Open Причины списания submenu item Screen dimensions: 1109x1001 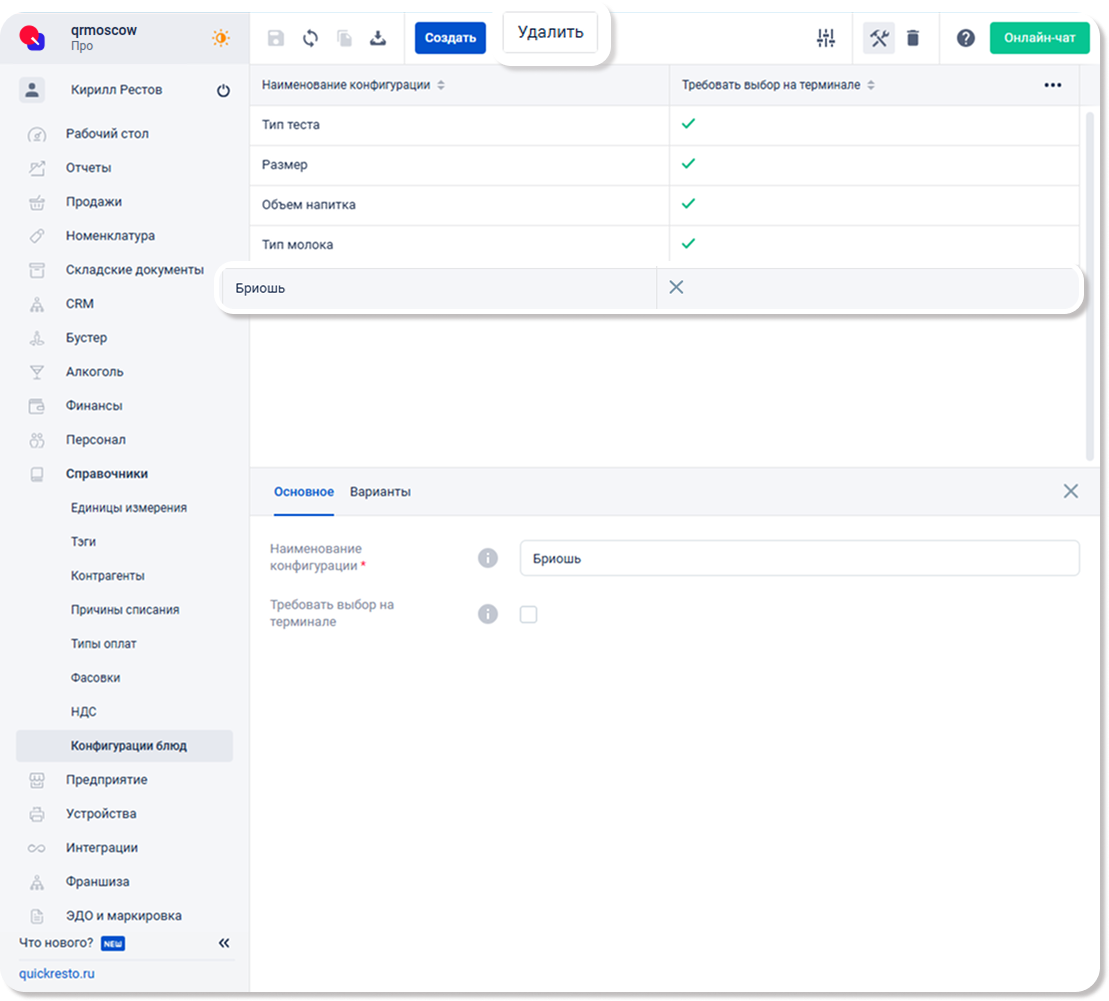click(x=124, y=609)
